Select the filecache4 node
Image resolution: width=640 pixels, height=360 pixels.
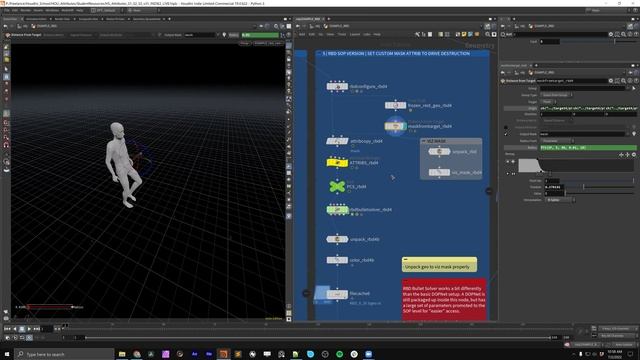(x=337, y=294)
